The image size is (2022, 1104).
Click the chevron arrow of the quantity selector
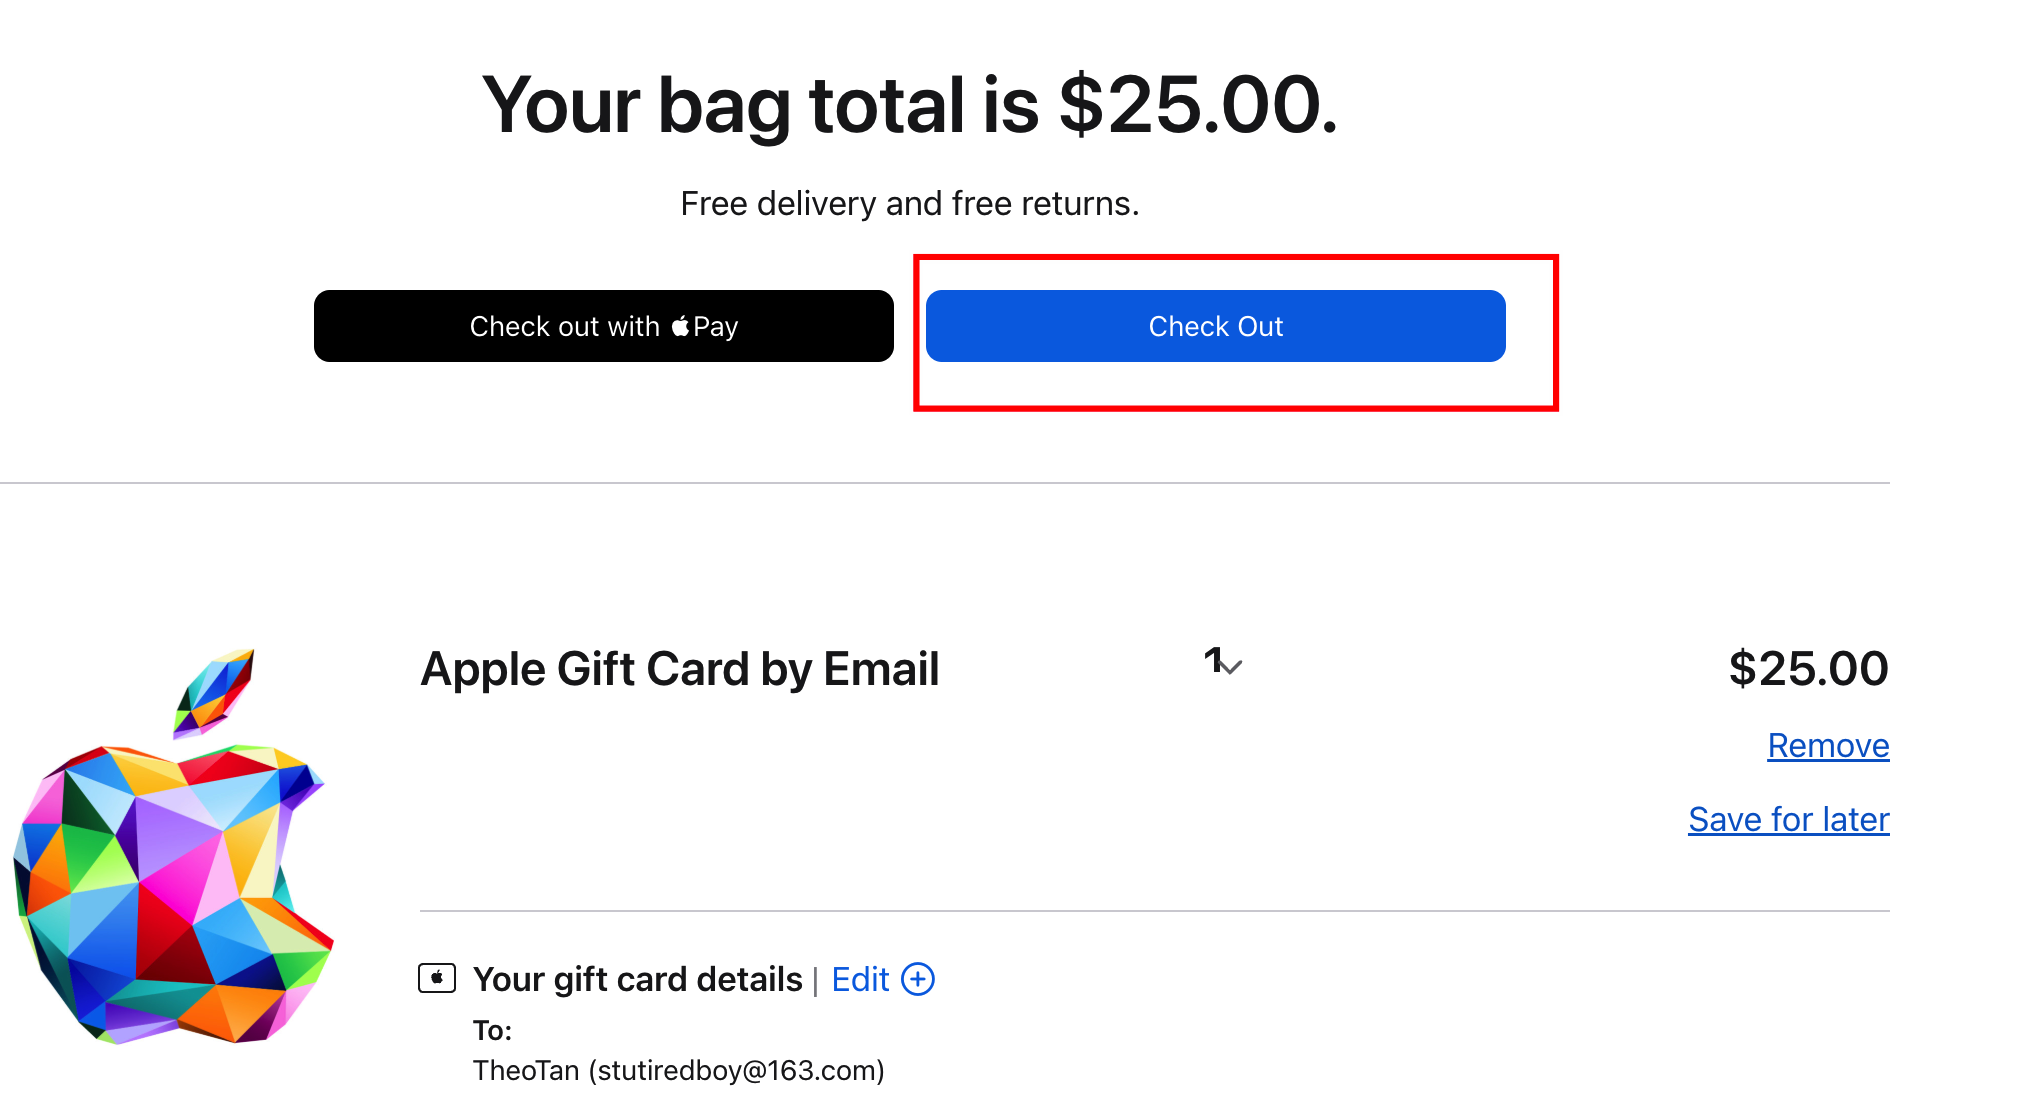click(1232, 666)
